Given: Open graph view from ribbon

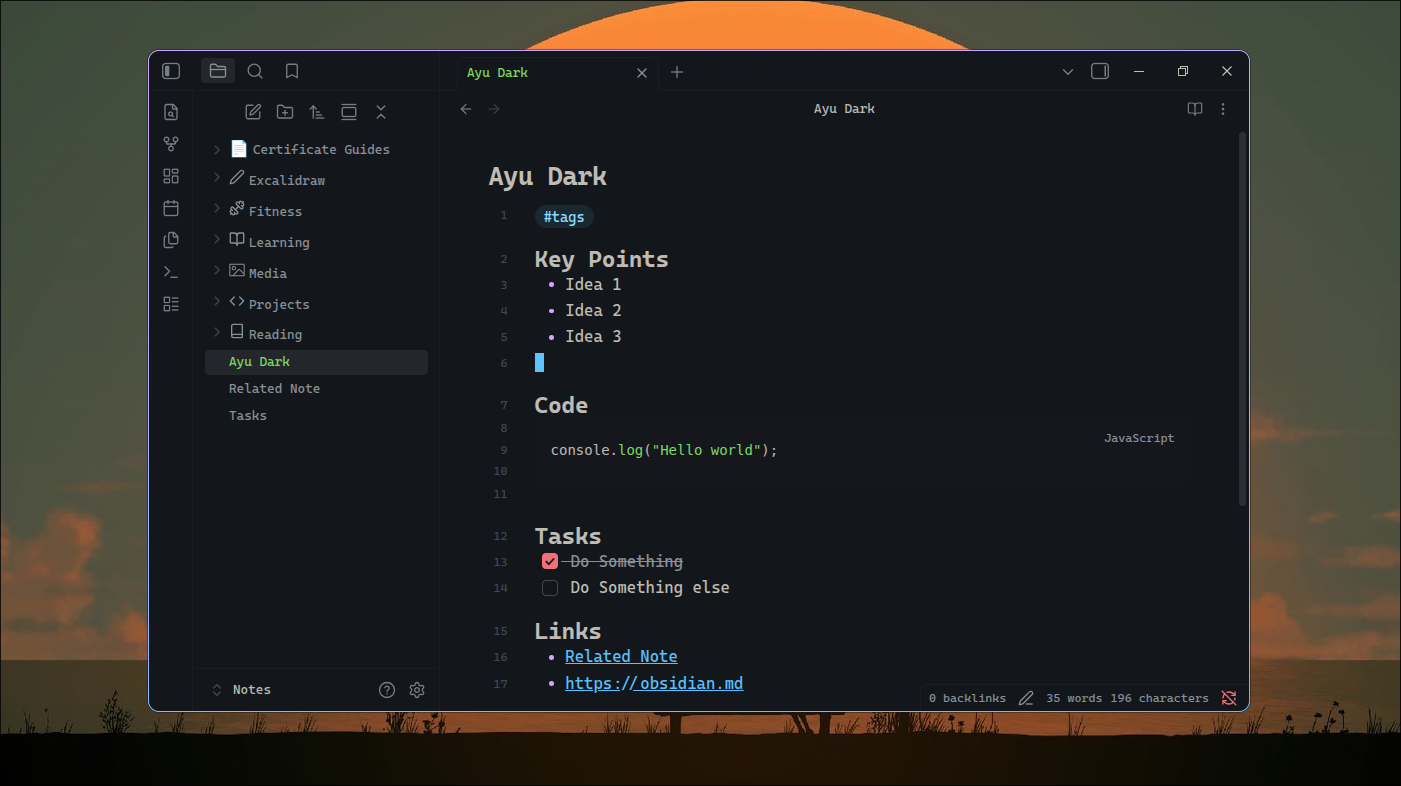Looking at the screenshot, I should click(x=171, y=144).
